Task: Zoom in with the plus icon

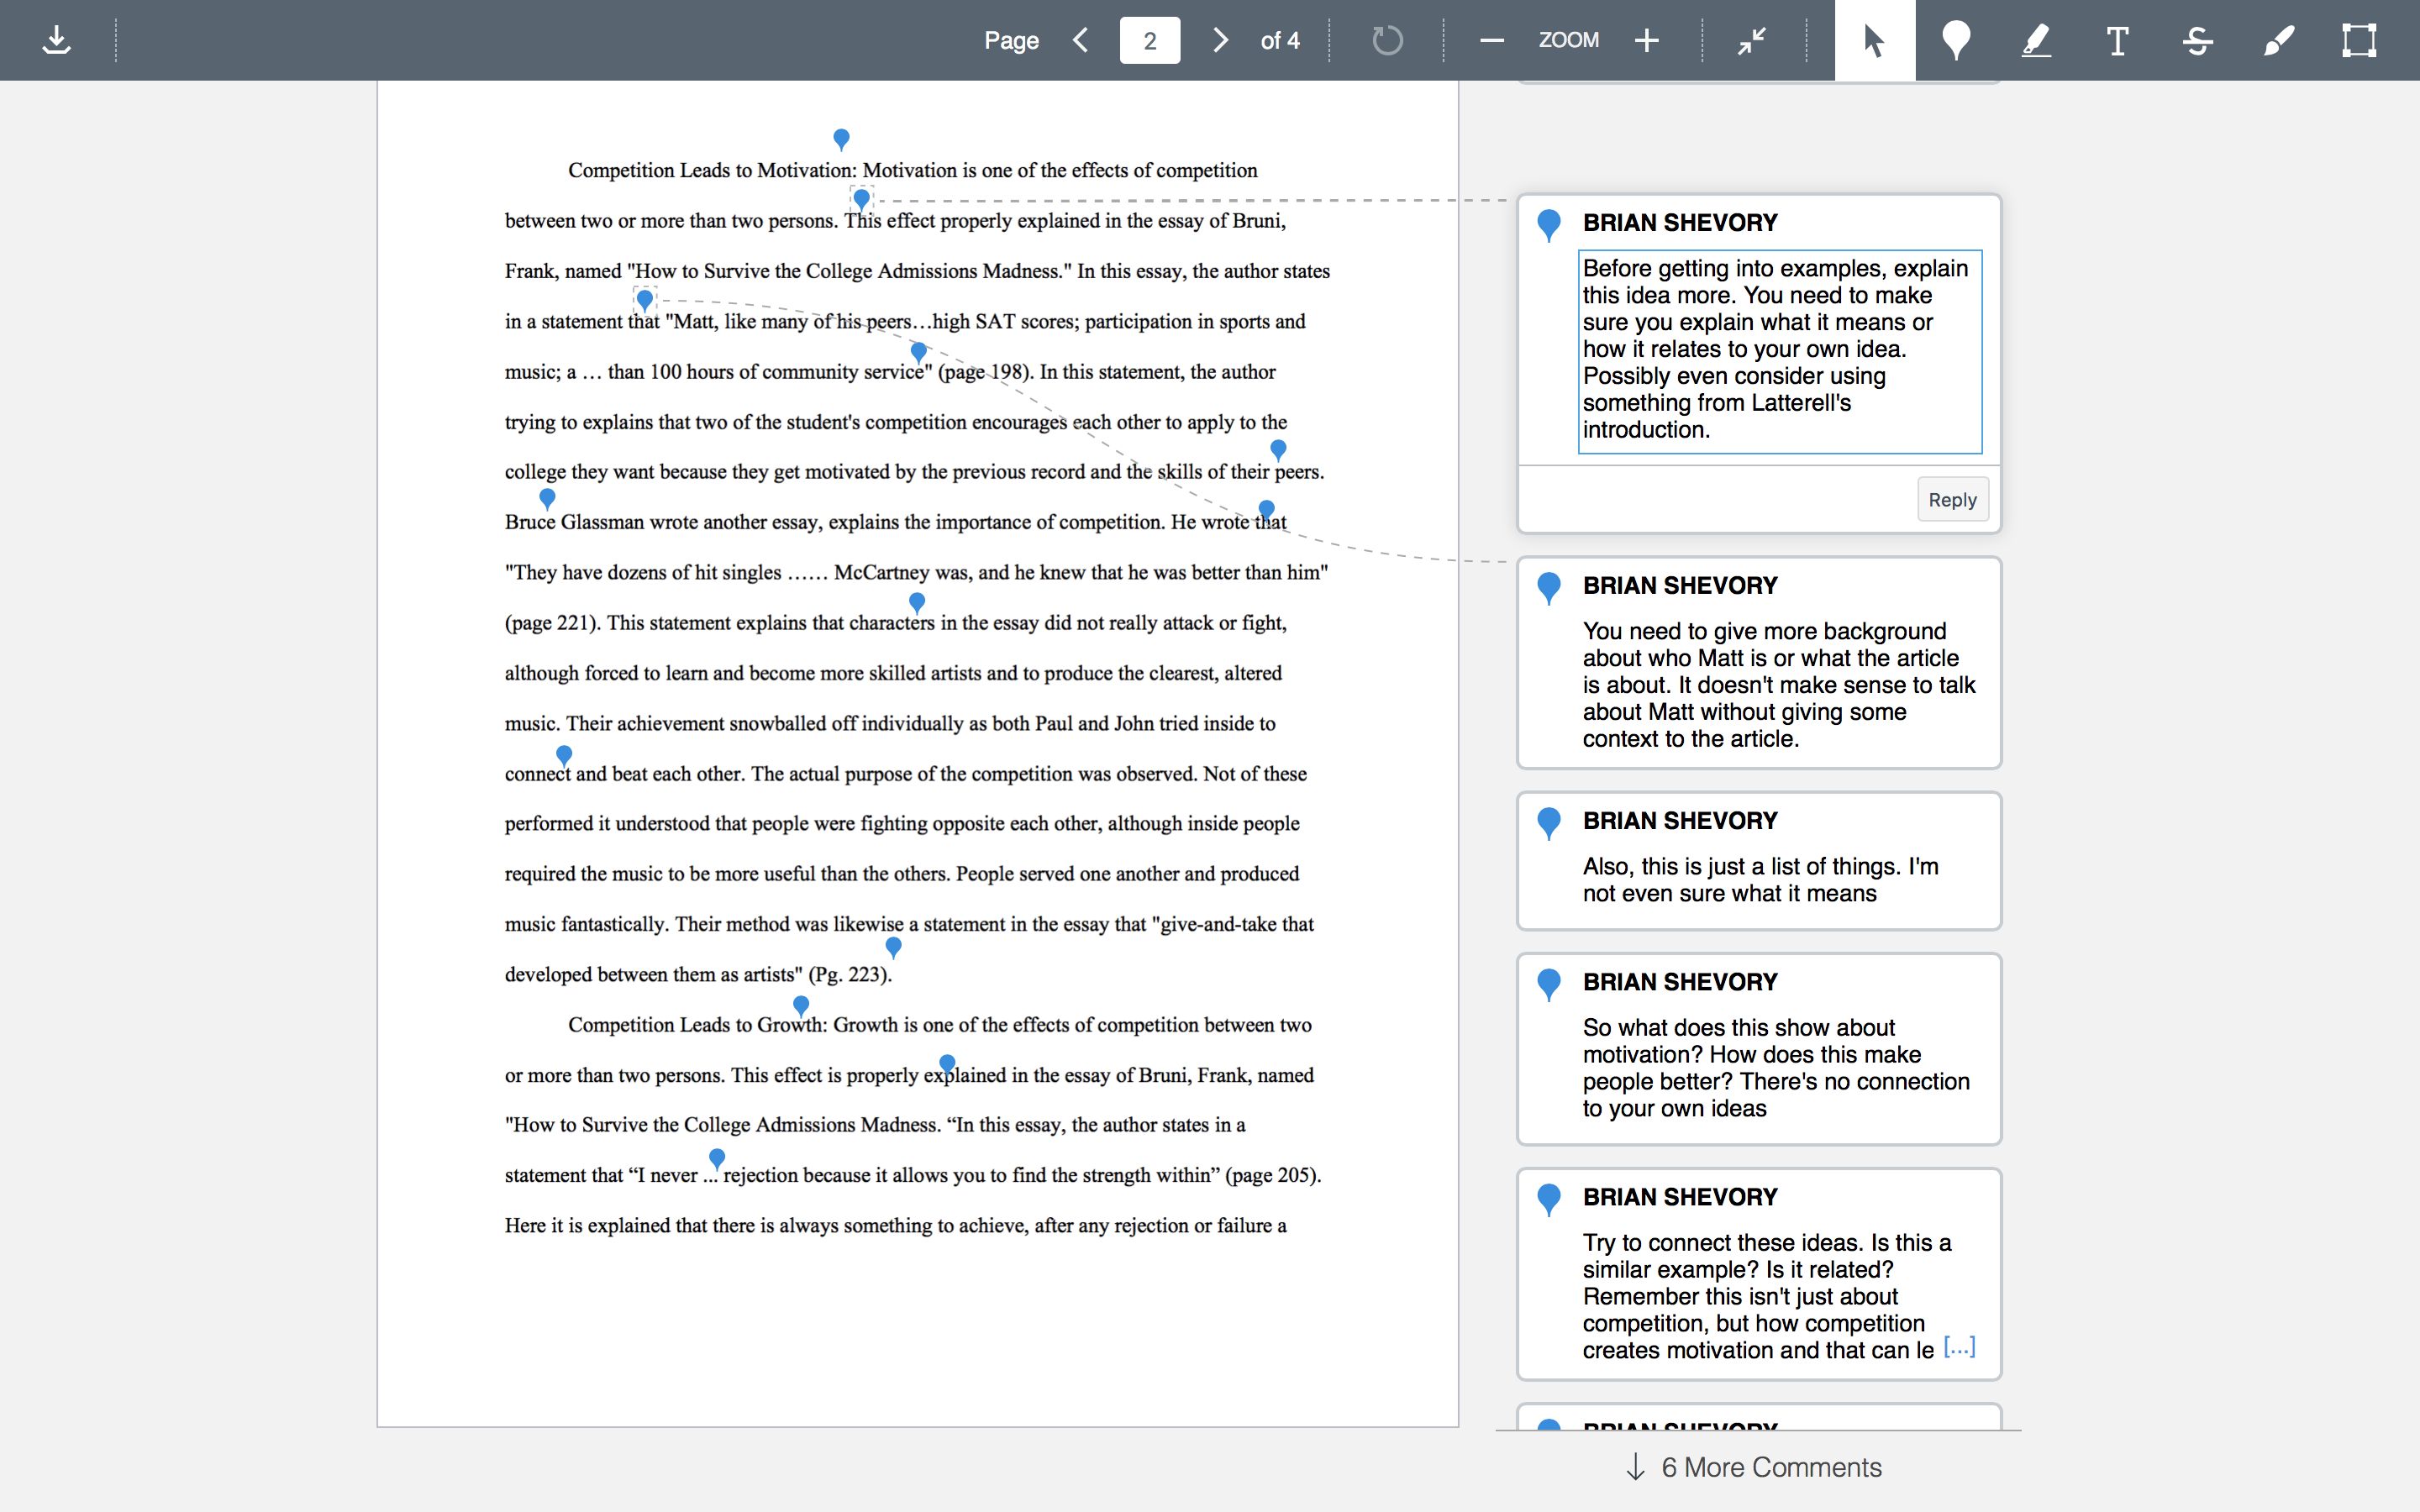Action: (x=1647, y=40)
